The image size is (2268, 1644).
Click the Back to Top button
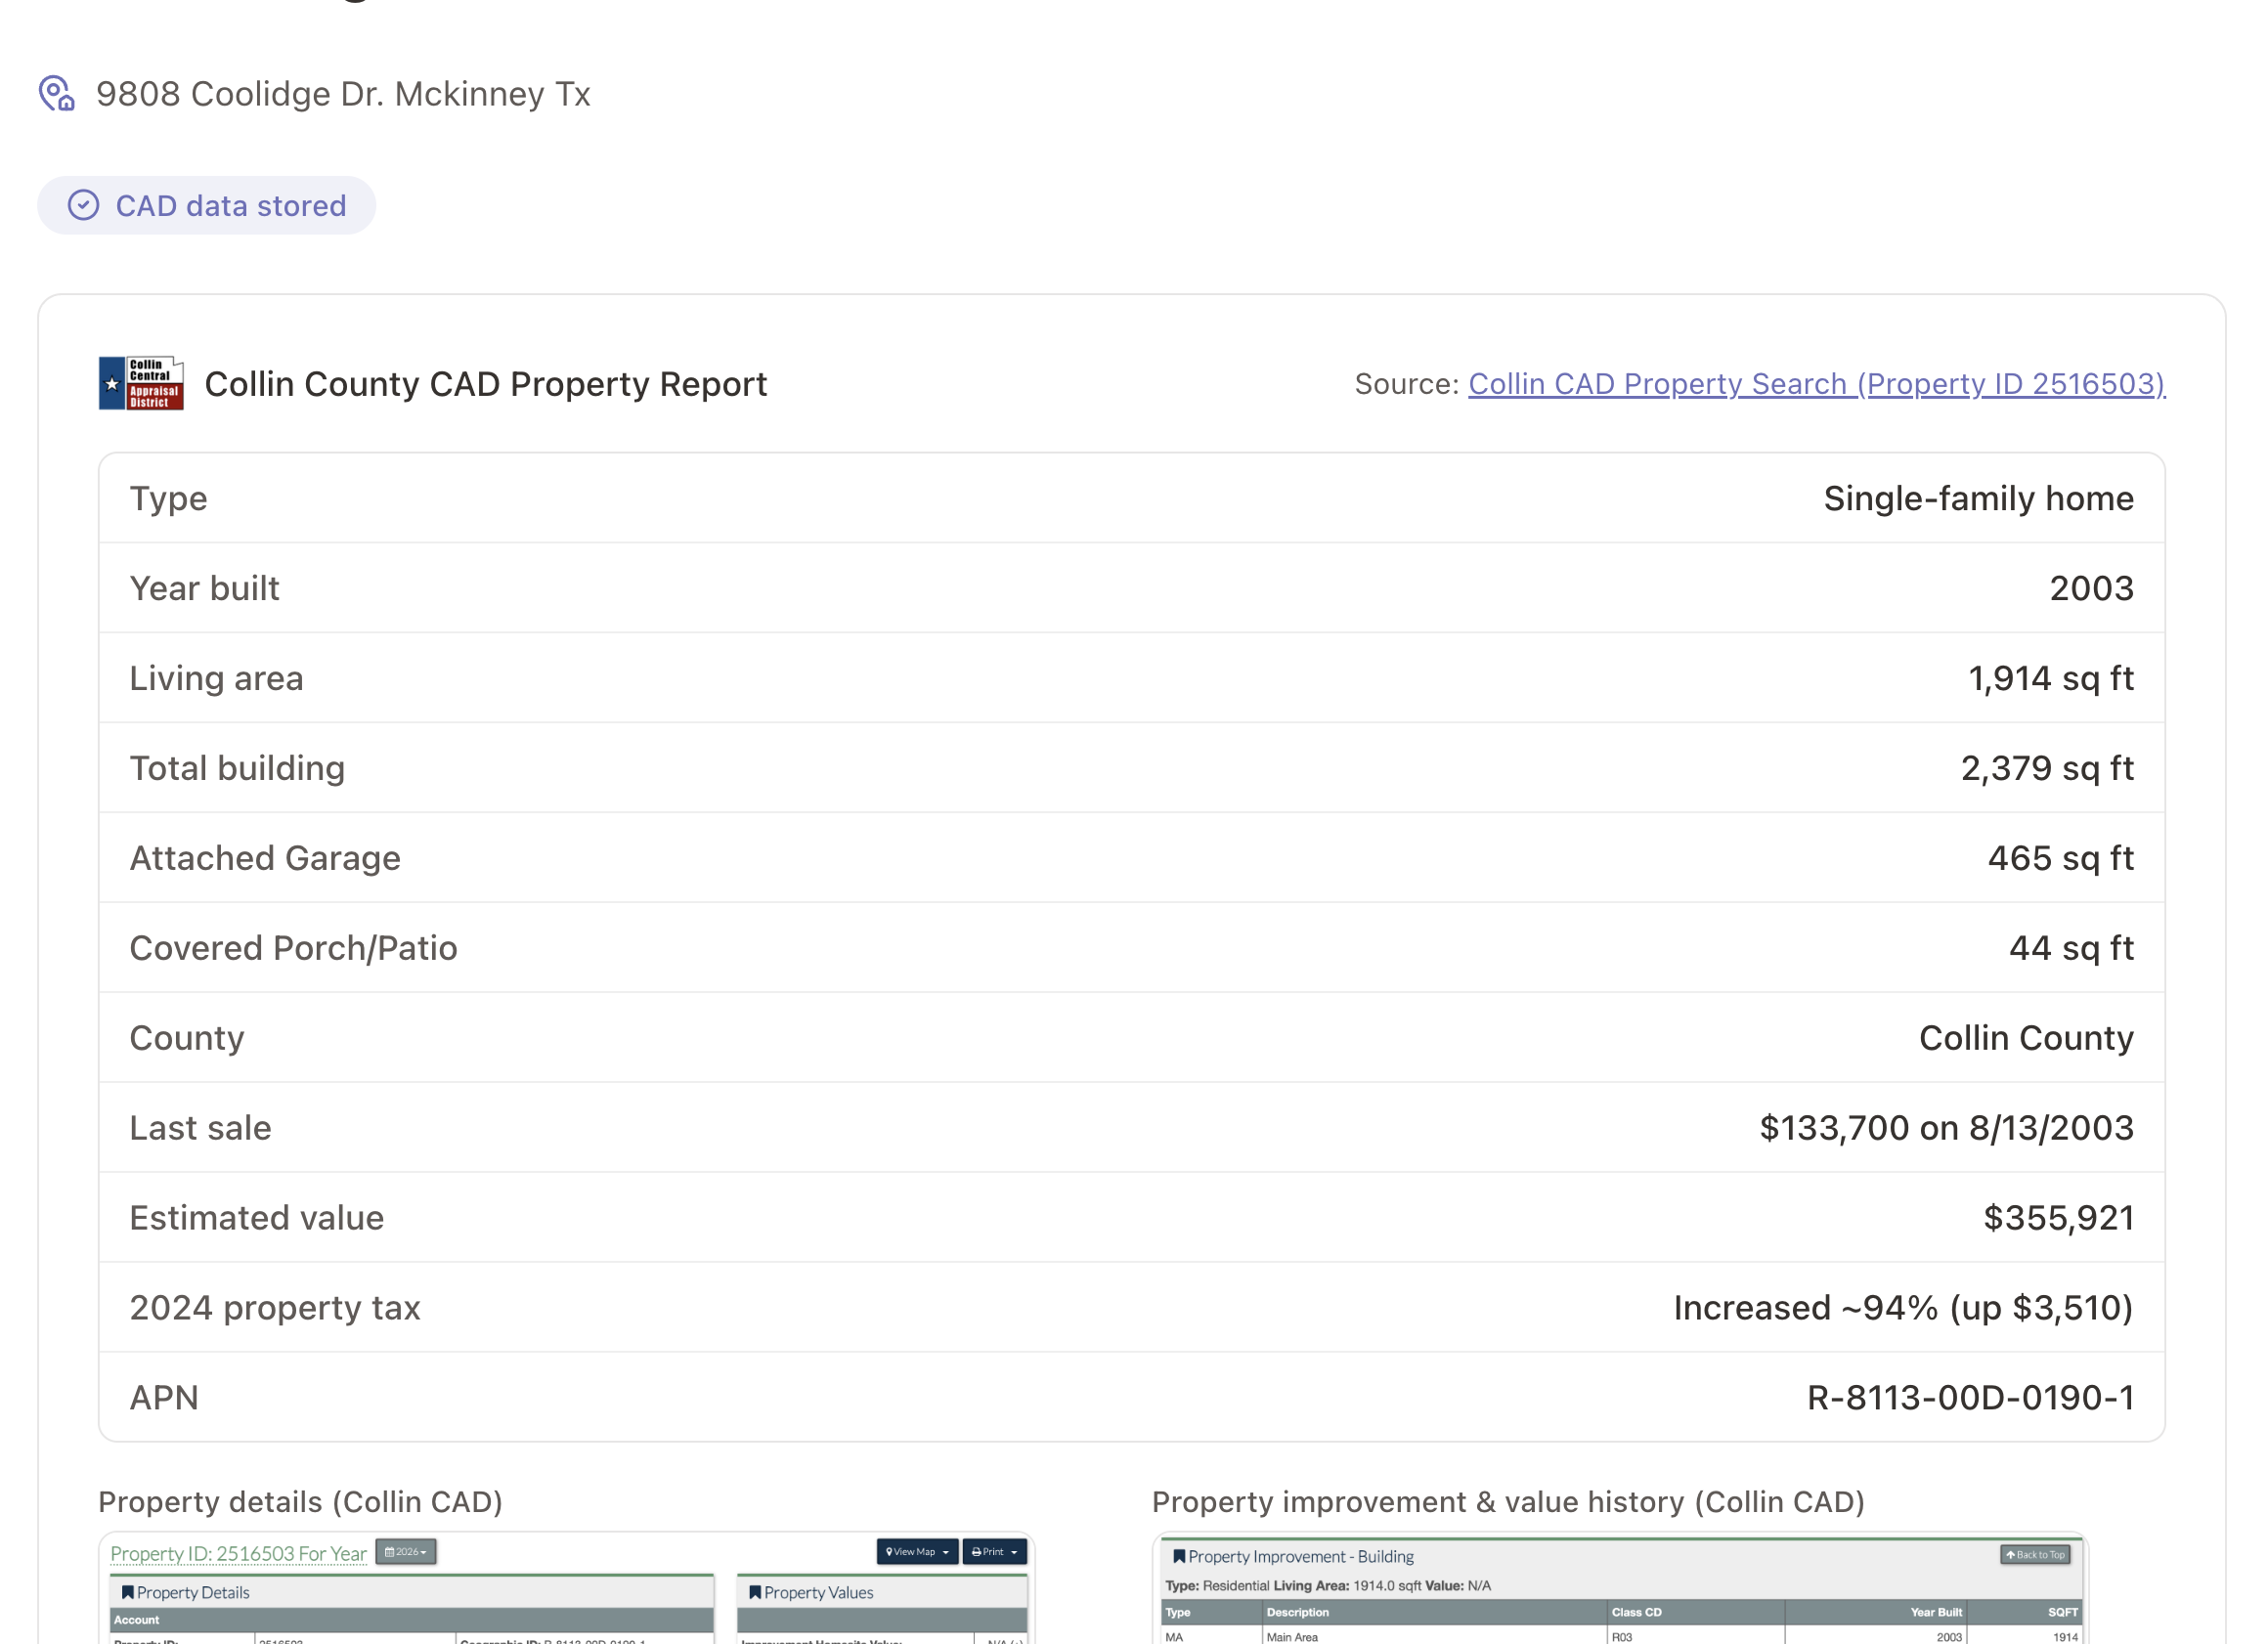[x=2034, y=1554]
